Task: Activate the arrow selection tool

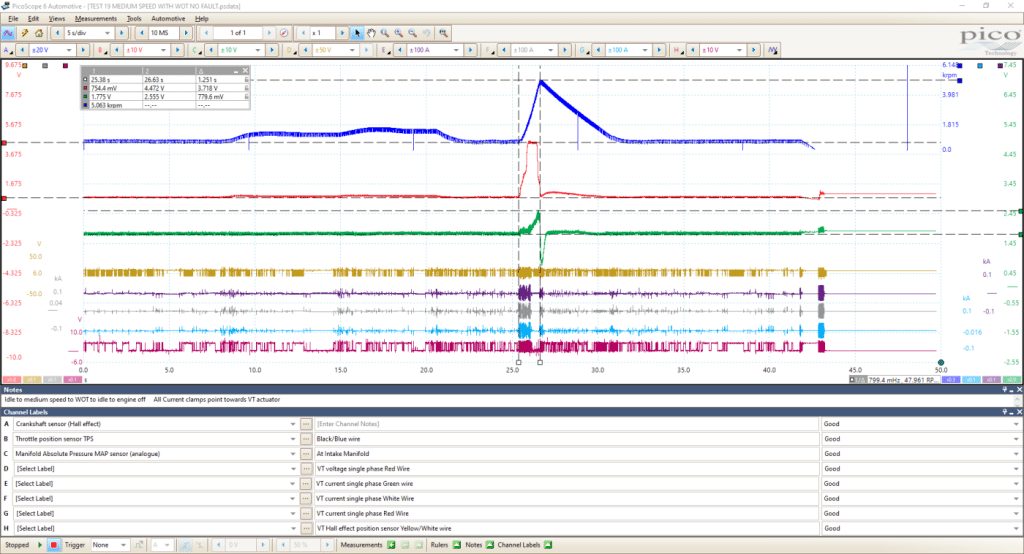Action: pyautogui.click(x=357, y=33)
